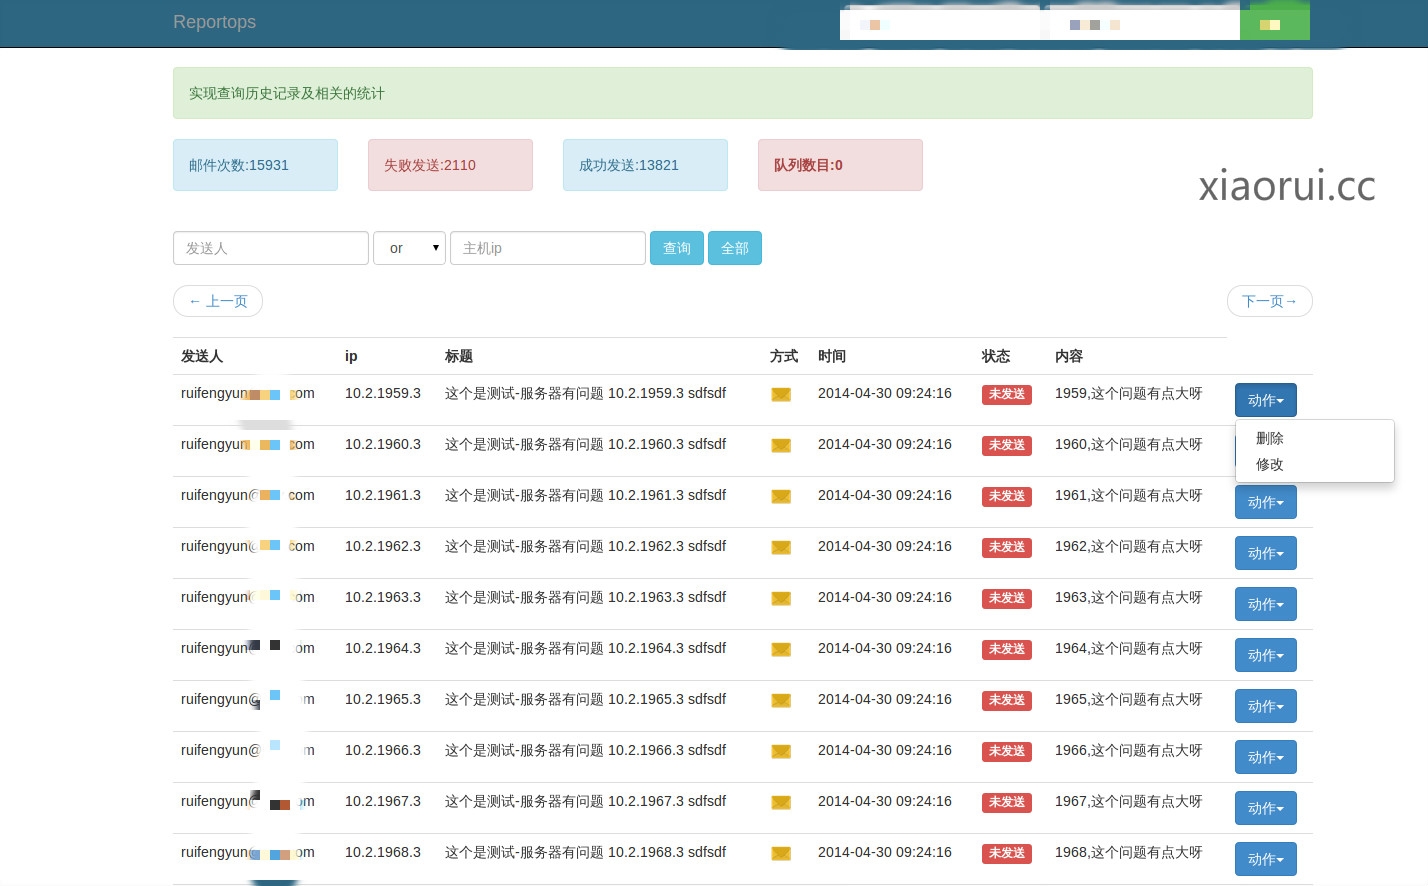
Task: Click the 未发送 status badge for 10.2.1962.3
Action: click(x=1006, y=547)
